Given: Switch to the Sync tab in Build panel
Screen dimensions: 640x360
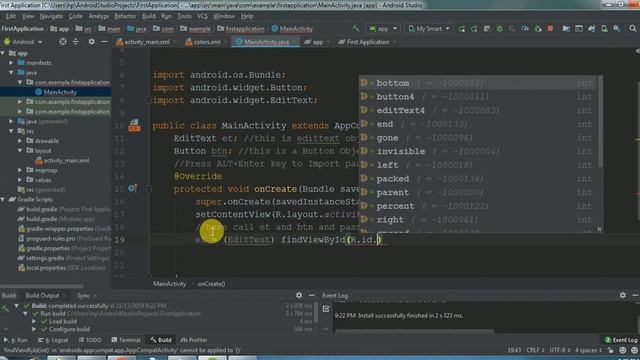Looking at the screenshot, I should [x=83, y=296].
